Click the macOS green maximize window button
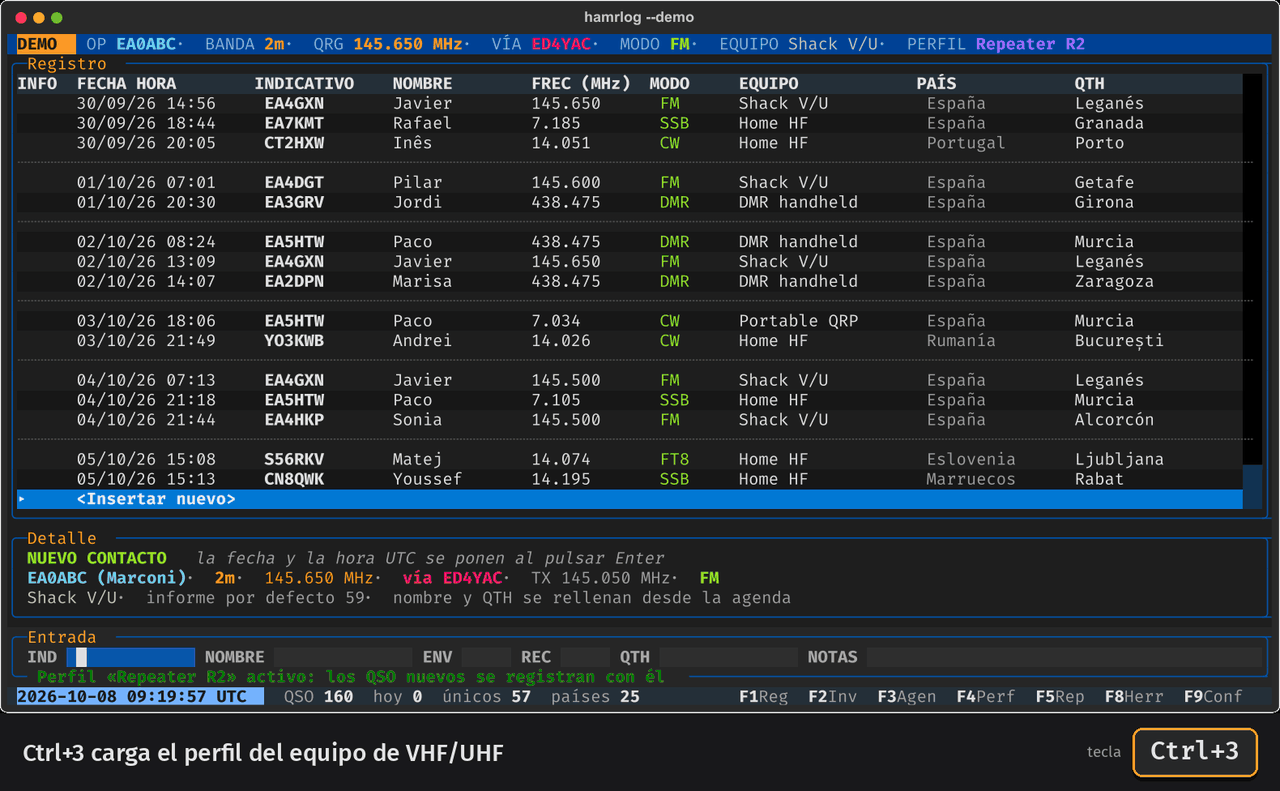 (x=57, y=18)
